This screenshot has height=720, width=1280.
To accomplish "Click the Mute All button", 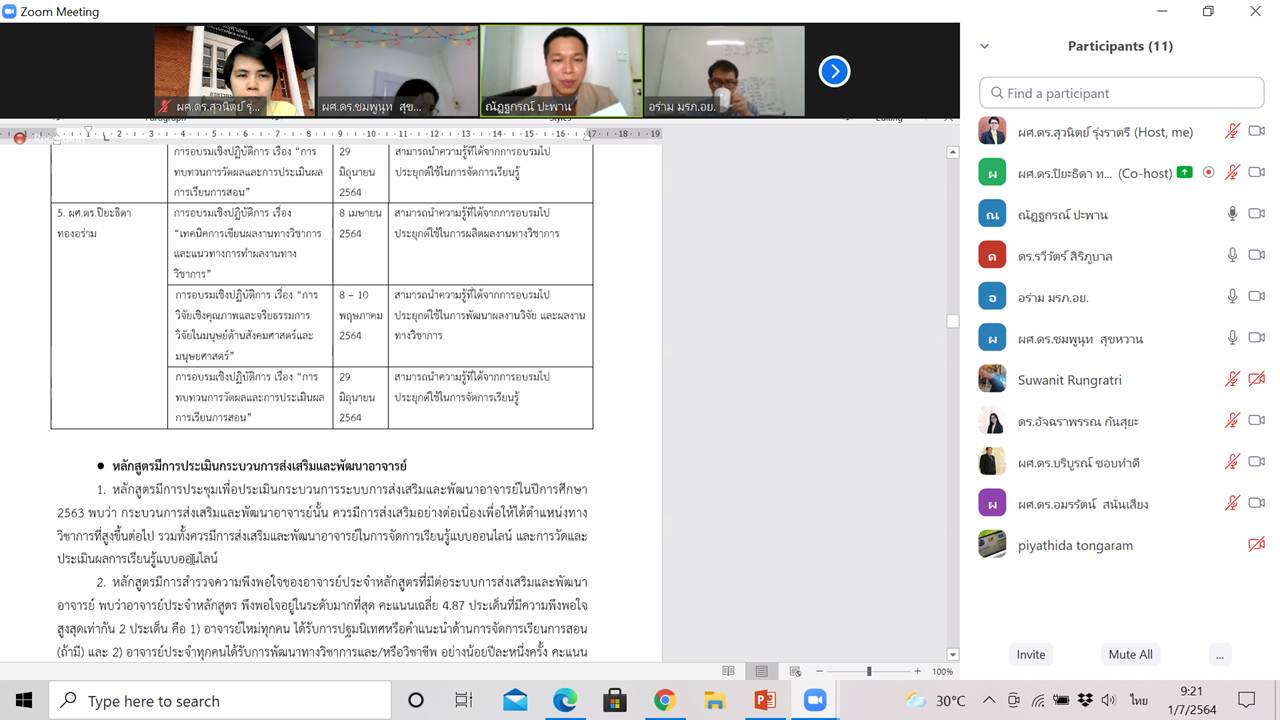I will point(1130,654).
